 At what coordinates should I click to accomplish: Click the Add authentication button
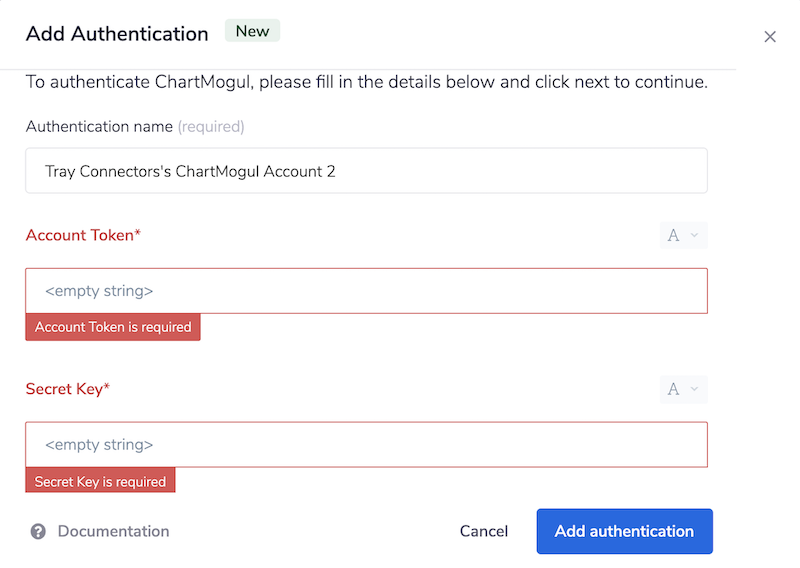[x=624, y=531]
